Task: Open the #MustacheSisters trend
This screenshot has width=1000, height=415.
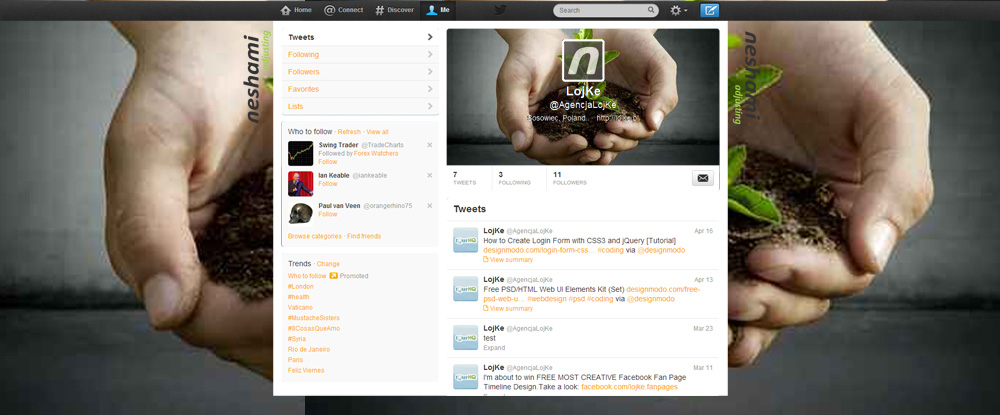Action: (x=313, y=317)
